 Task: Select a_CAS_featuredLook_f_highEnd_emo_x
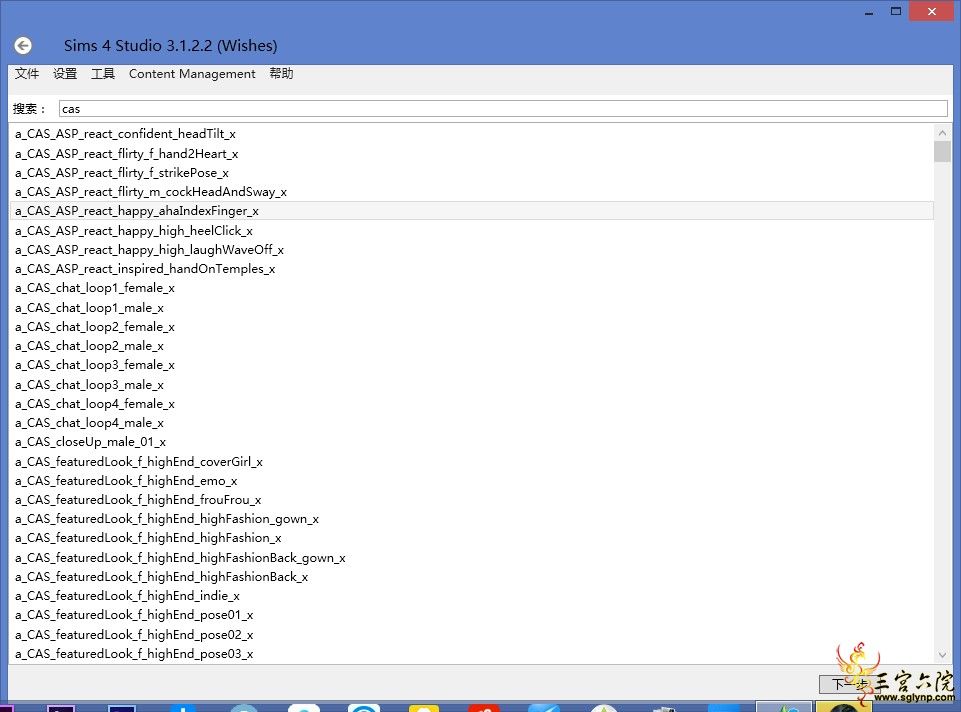pos(471,480)
